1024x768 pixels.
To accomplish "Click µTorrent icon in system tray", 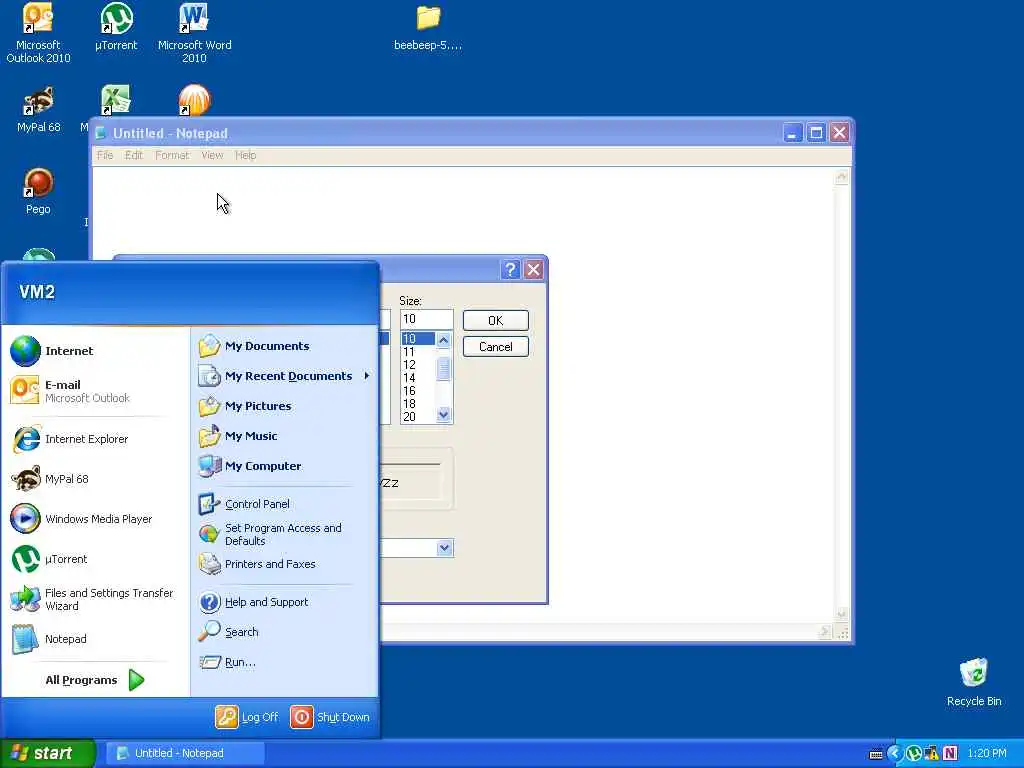I will point(914,753).
